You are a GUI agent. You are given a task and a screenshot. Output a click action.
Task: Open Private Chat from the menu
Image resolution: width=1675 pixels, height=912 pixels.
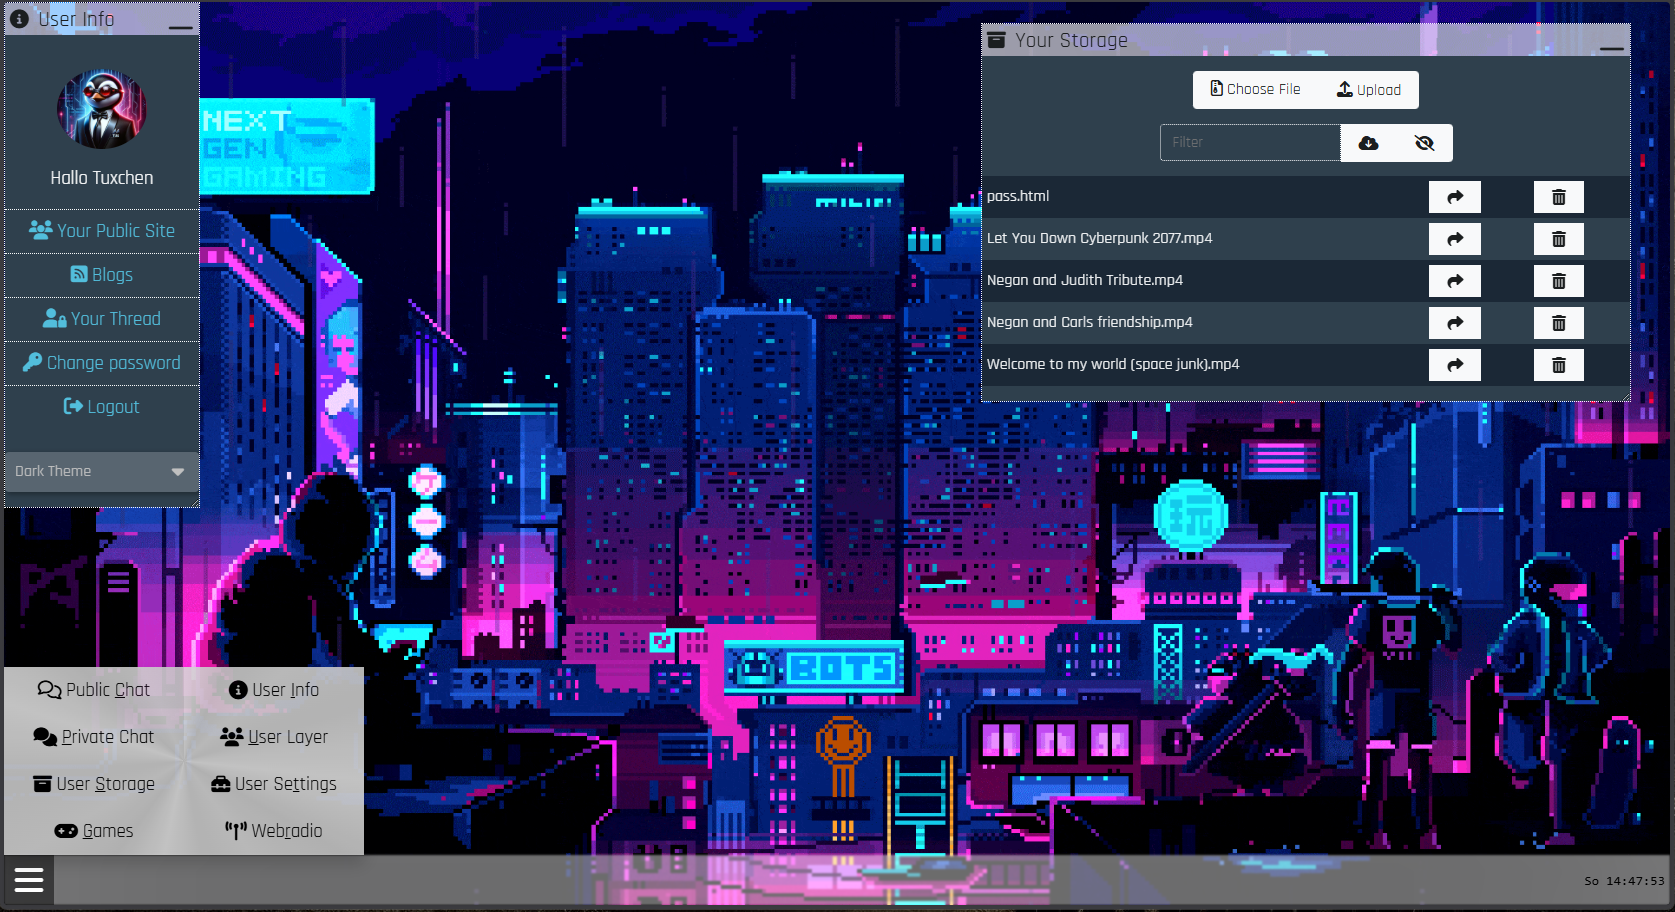coord(94,737)
